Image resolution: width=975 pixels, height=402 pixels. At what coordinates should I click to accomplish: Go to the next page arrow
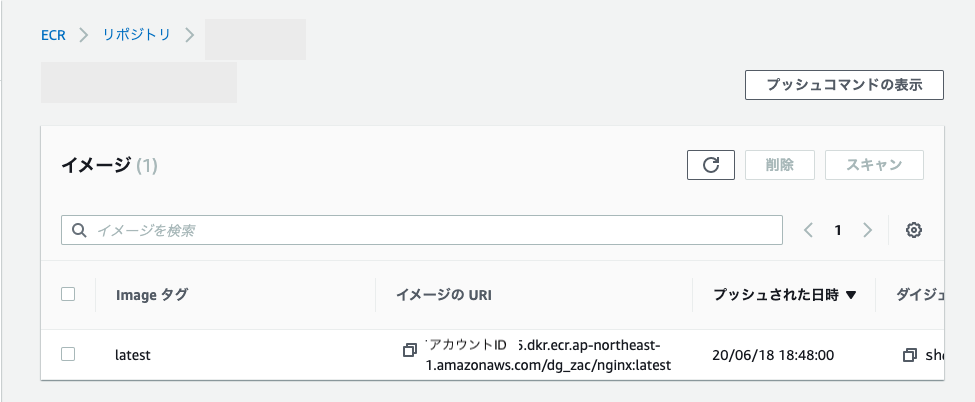867,230
